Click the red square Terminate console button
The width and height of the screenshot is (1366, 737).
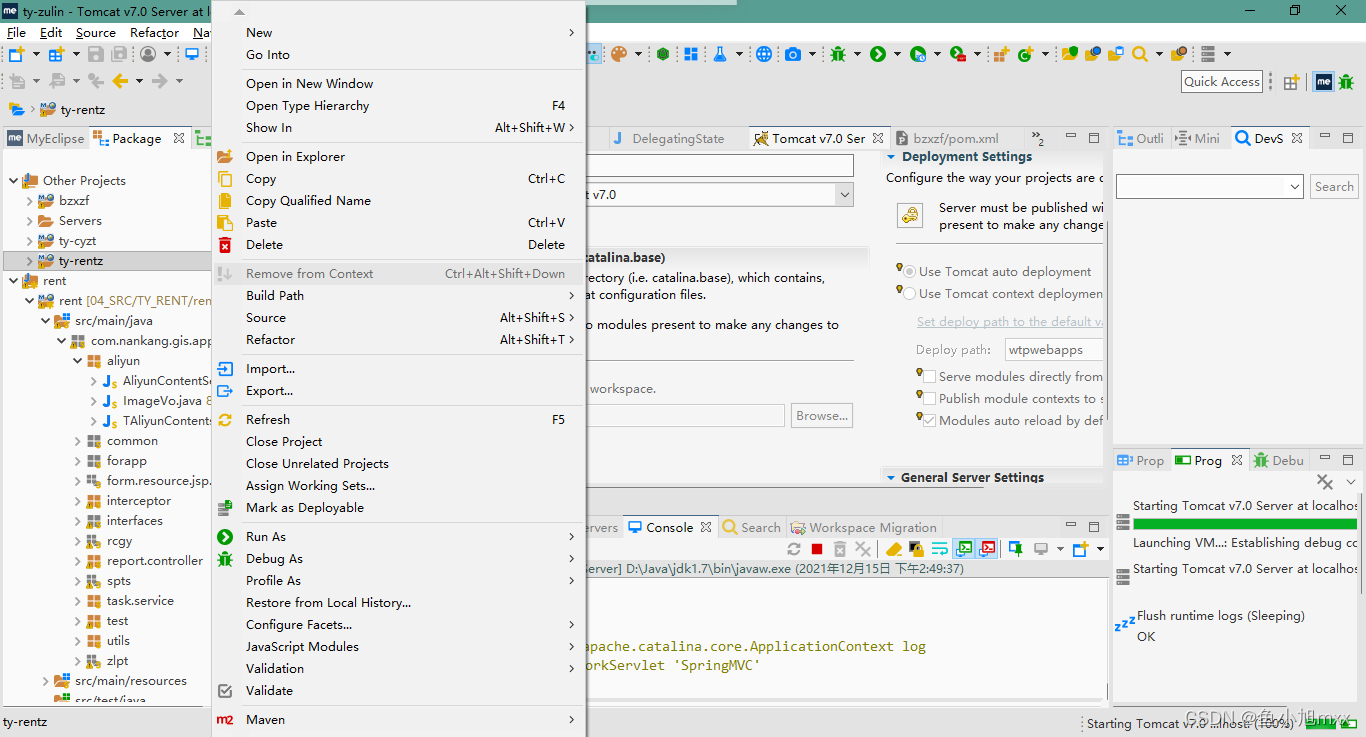tap(817, 549)
